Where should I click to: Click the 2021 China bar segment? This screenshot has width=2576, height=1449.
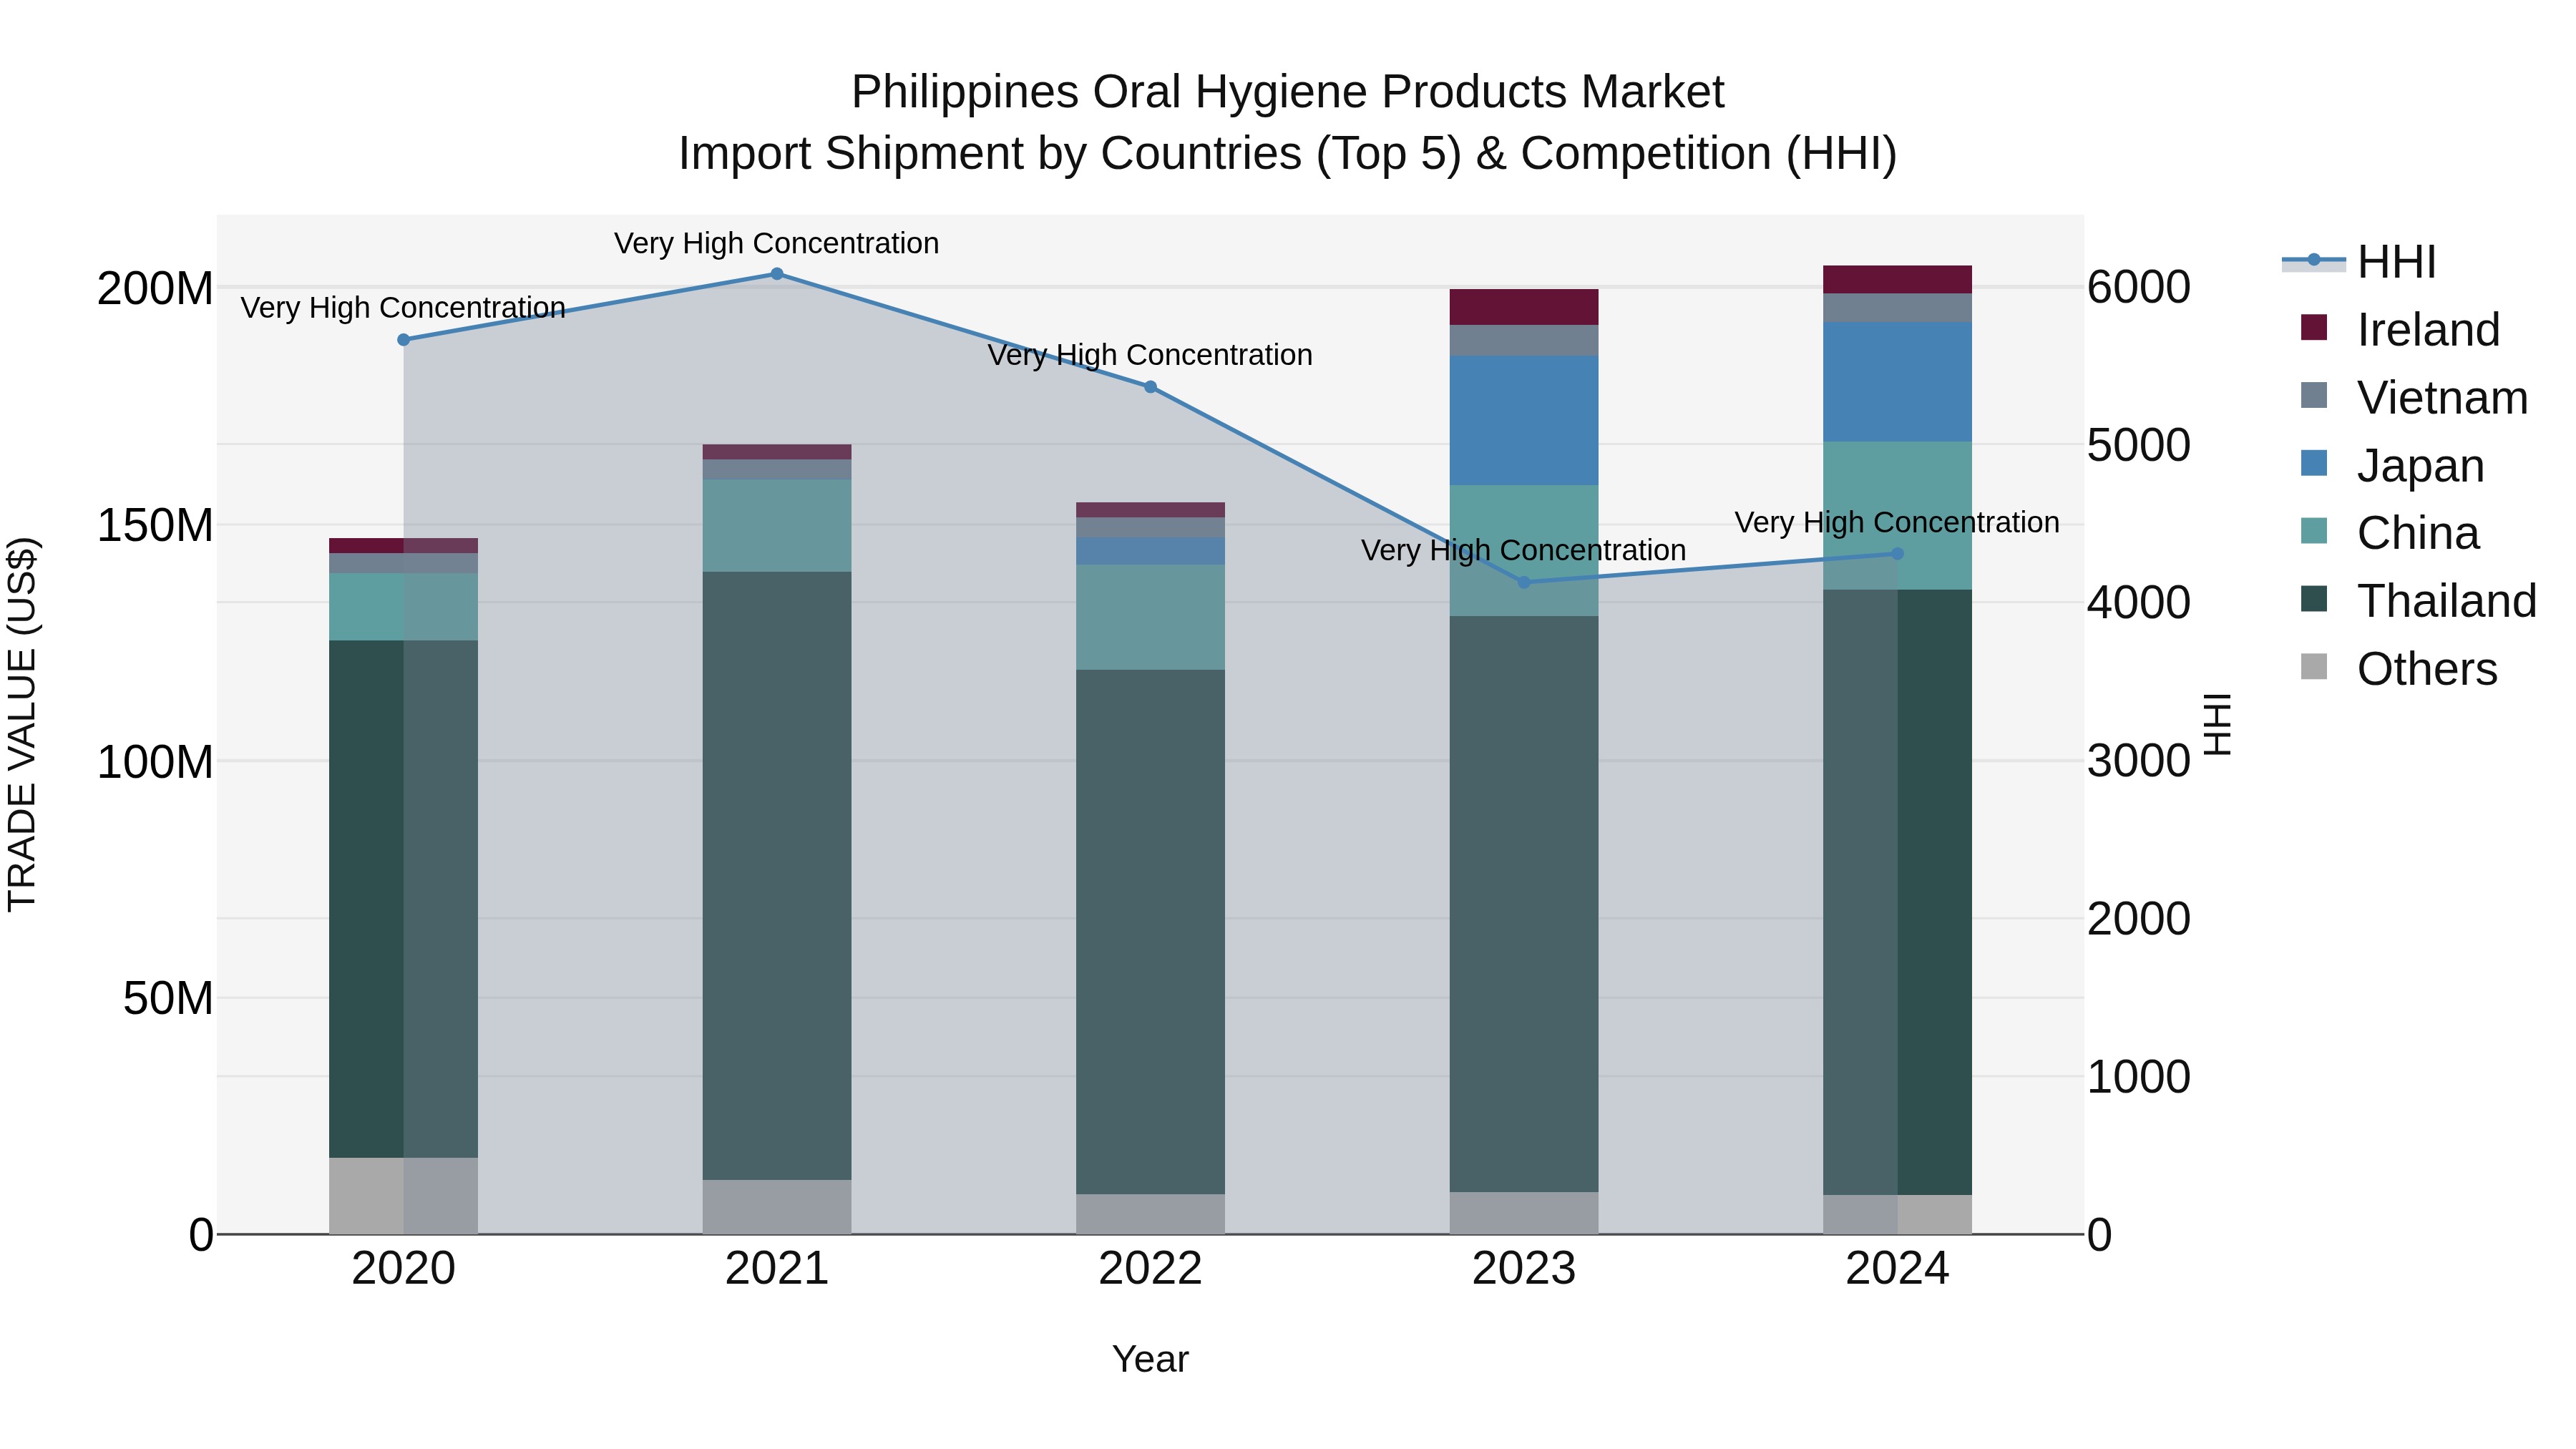(x=777, y=526)
